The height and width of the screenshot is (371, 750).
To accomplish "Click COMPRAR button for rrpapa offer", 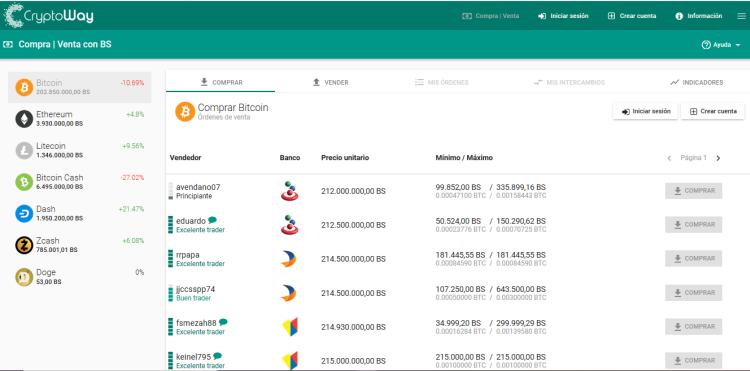I will [x=694, y=259].
